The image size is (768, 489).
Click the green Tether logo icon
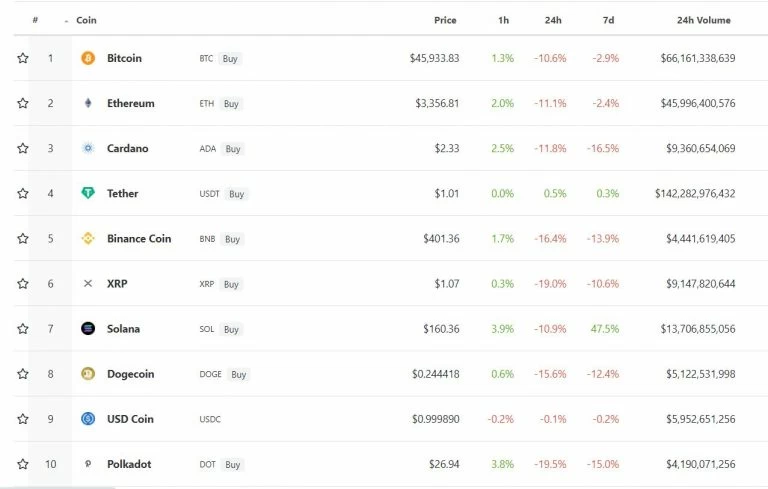[88, 193]
